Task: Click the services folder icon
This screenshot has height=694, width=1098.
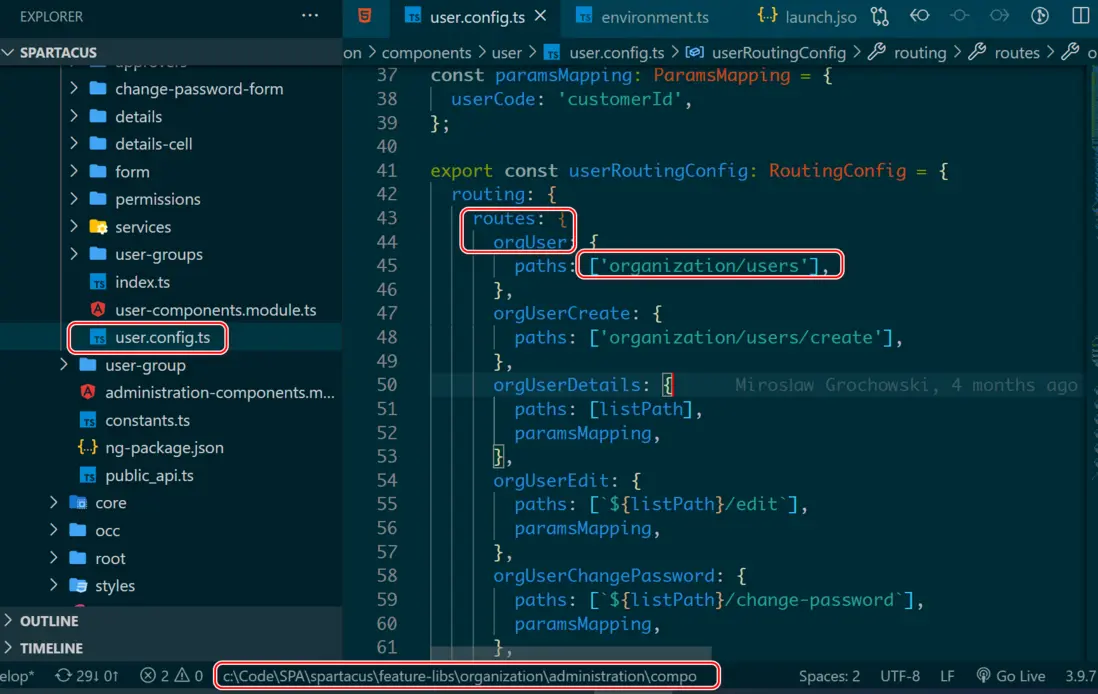Action: (x=98, y=227)
